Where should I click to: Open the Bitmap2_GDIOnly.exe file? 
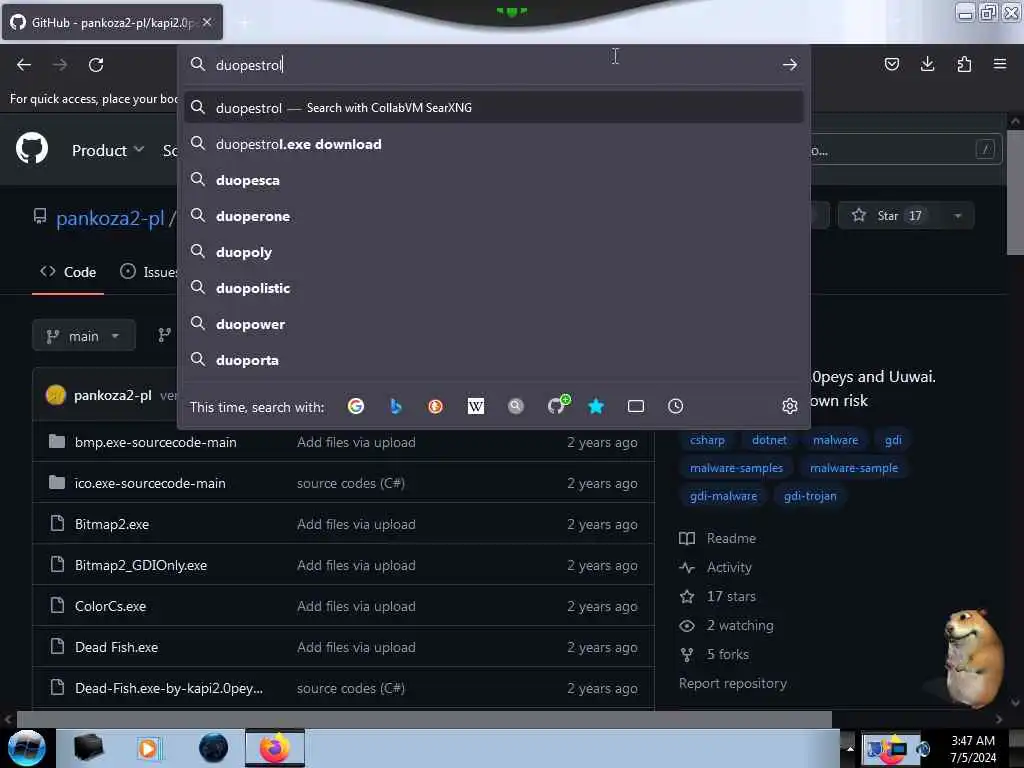141,566
